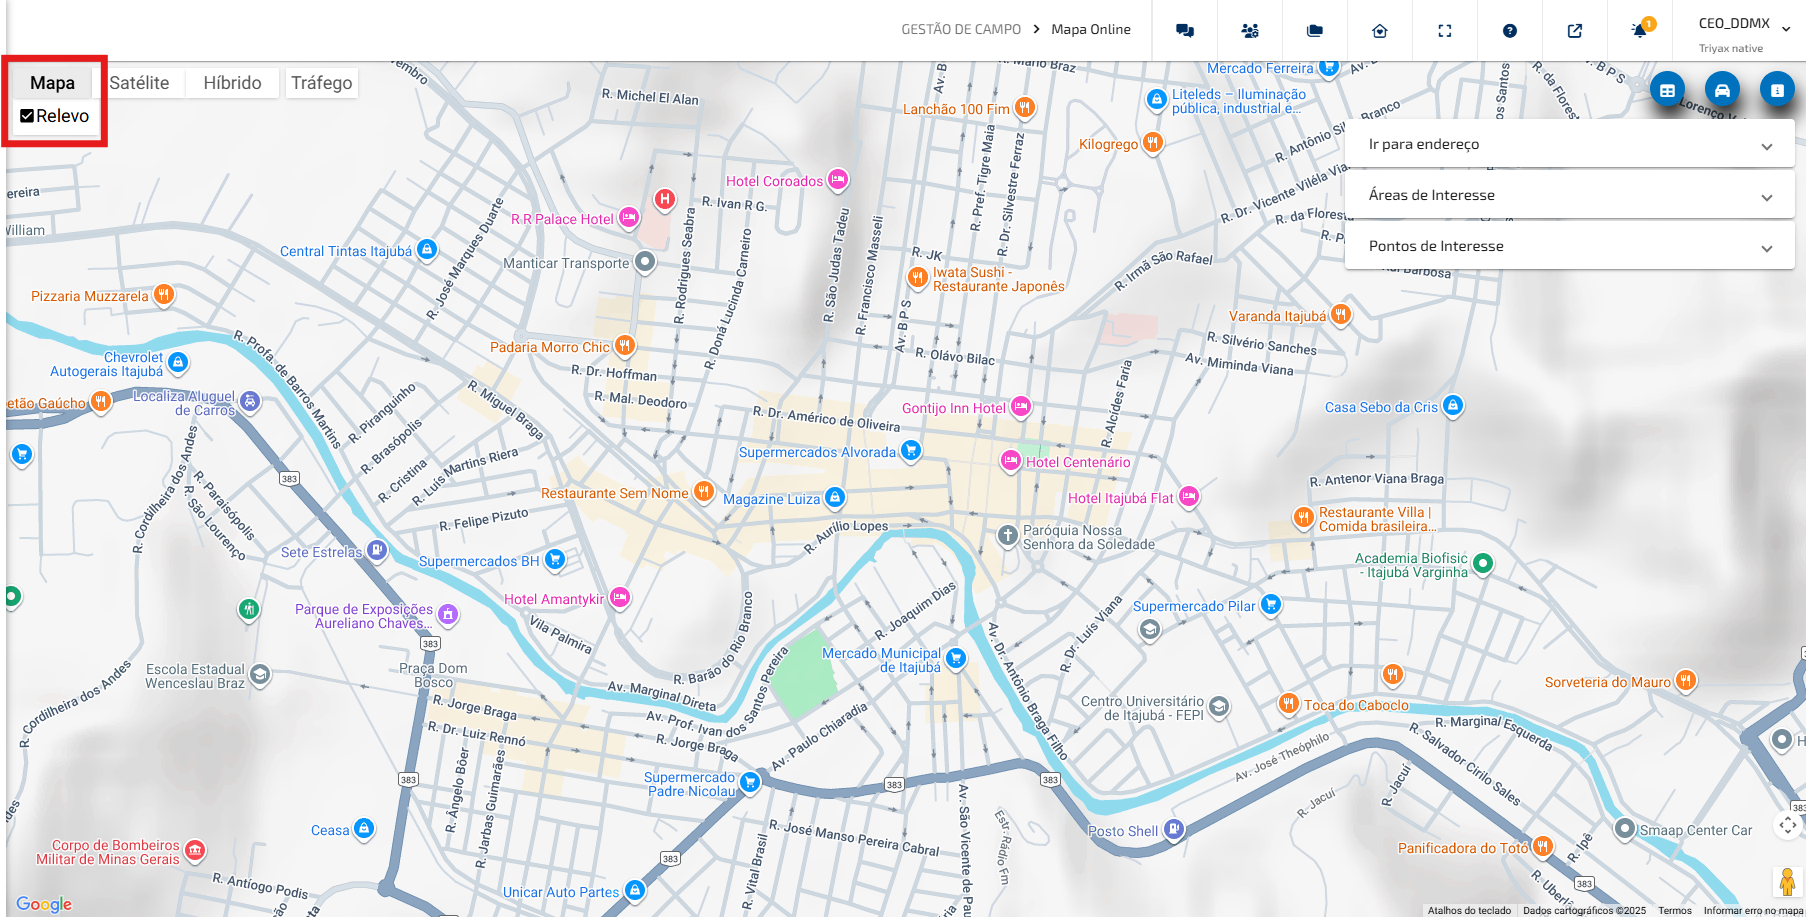Toggle the Relevo terrain checkbox
Image resolution: width=1806 pixels, height=917 pixels.
pos(28,116)
